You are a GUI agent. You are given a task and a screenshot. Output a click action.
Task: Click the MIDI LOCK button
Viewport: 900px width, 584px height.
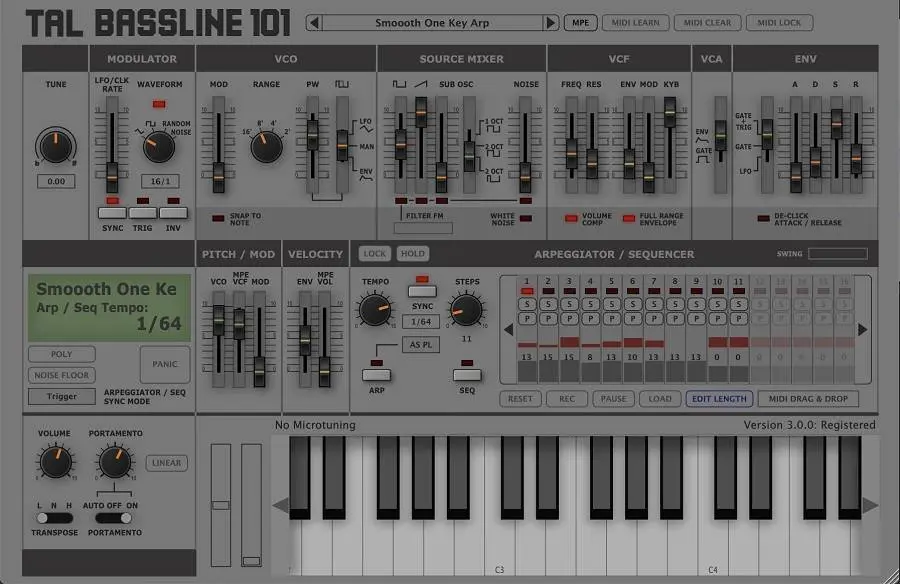(x=779, y=23)
